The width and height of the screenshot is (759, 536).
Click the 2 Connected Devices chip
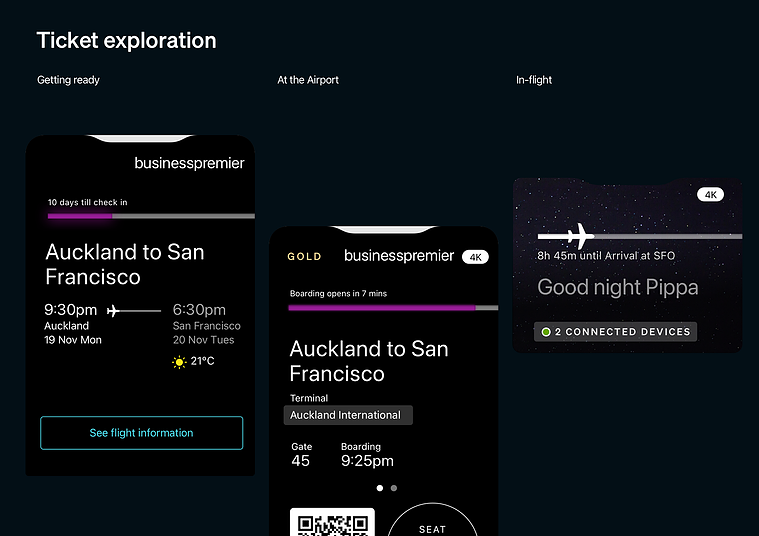point(615,332)
